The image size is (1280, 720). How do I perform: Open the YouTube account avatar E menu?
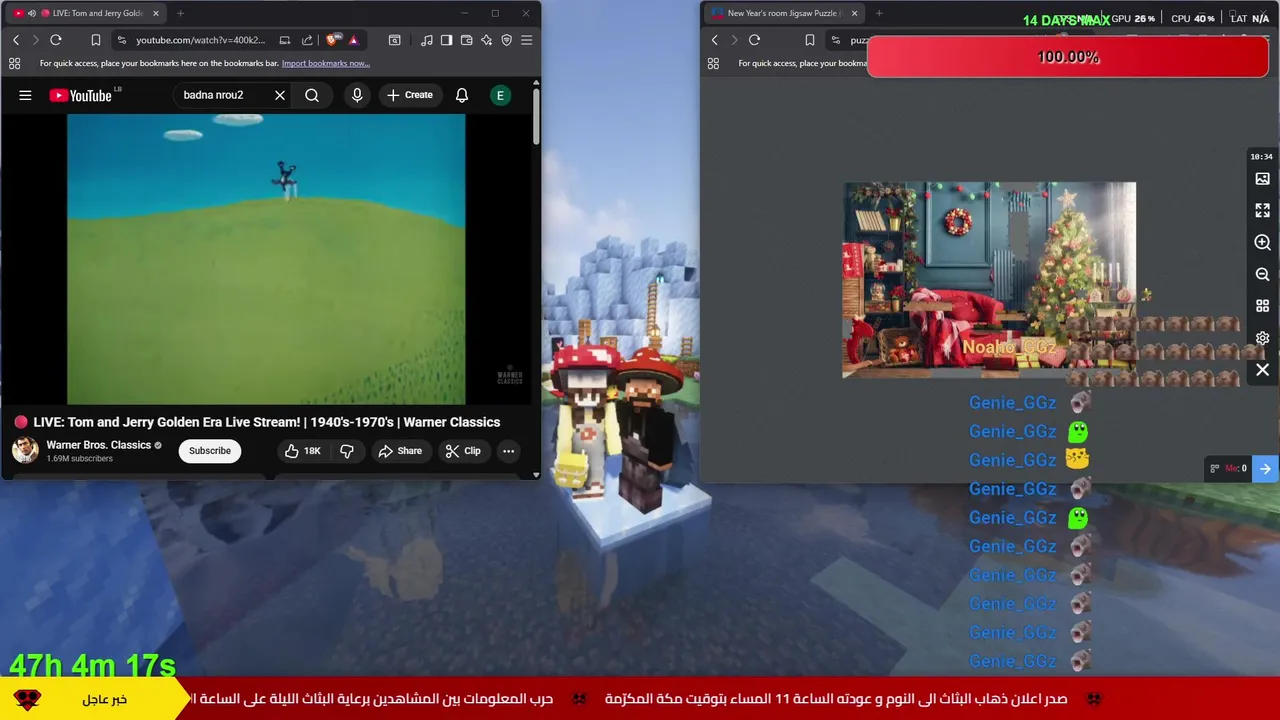point(500,95)
